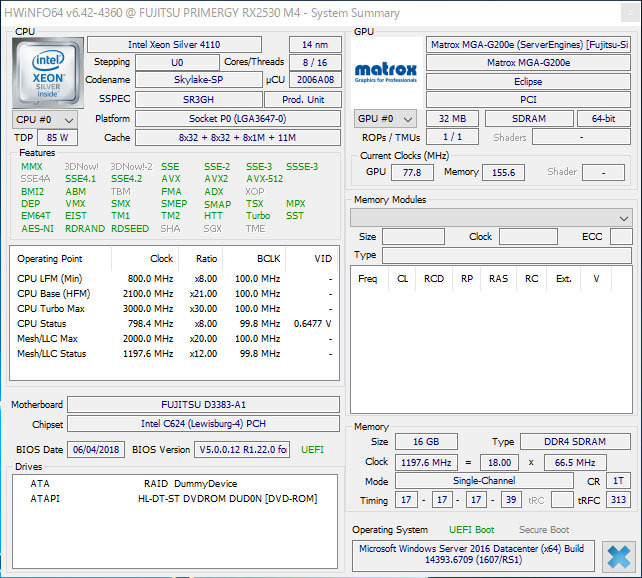
Task: Click the Windows Server 2016 Datacenter OS field
Action: coord(473,556)
